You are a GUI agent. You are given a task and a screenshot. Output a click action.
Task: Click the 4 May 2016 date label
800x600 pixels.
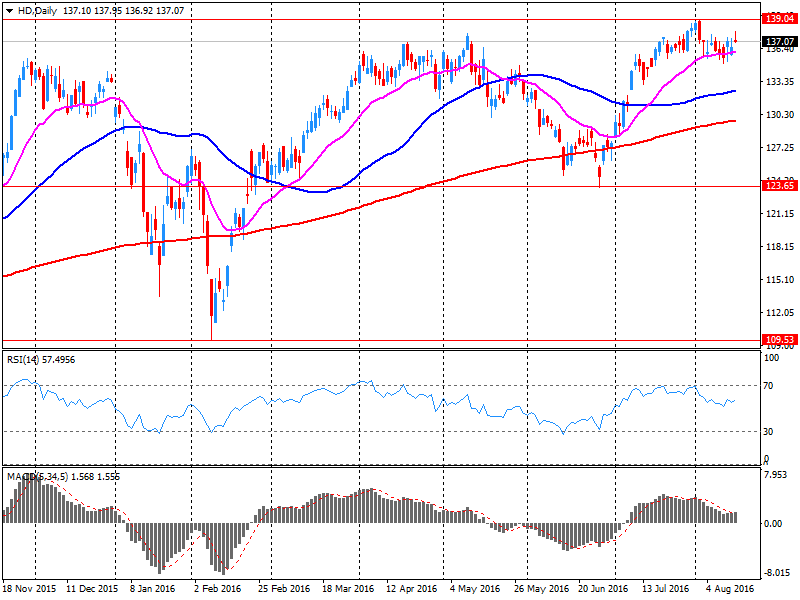pos(475,589)
